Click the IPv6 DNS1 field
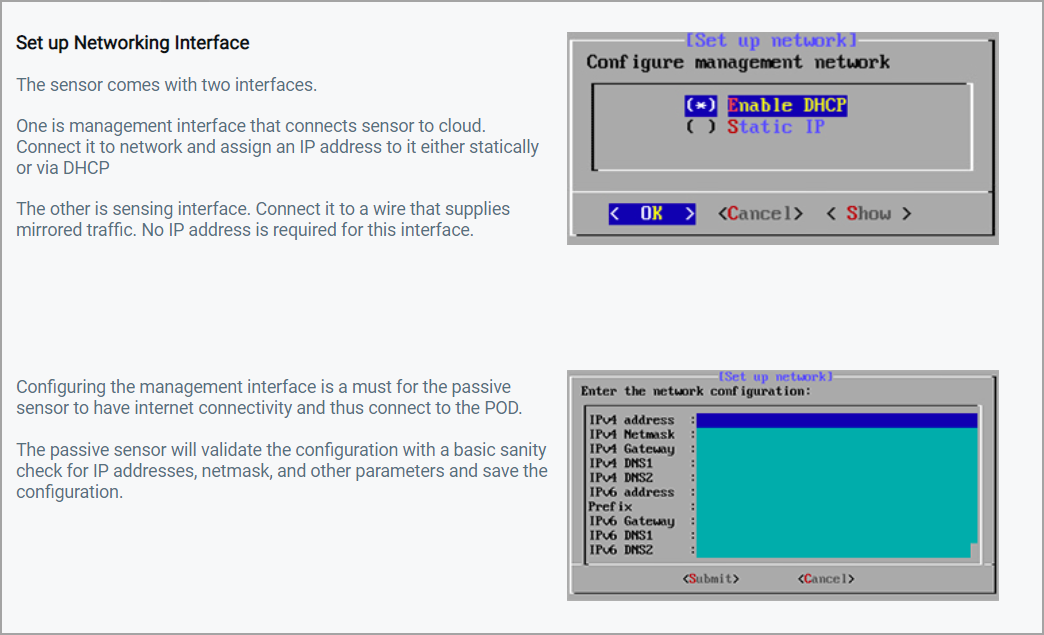Image resolution: width=1044 pixels, height=635 pixels. point(836,536)
